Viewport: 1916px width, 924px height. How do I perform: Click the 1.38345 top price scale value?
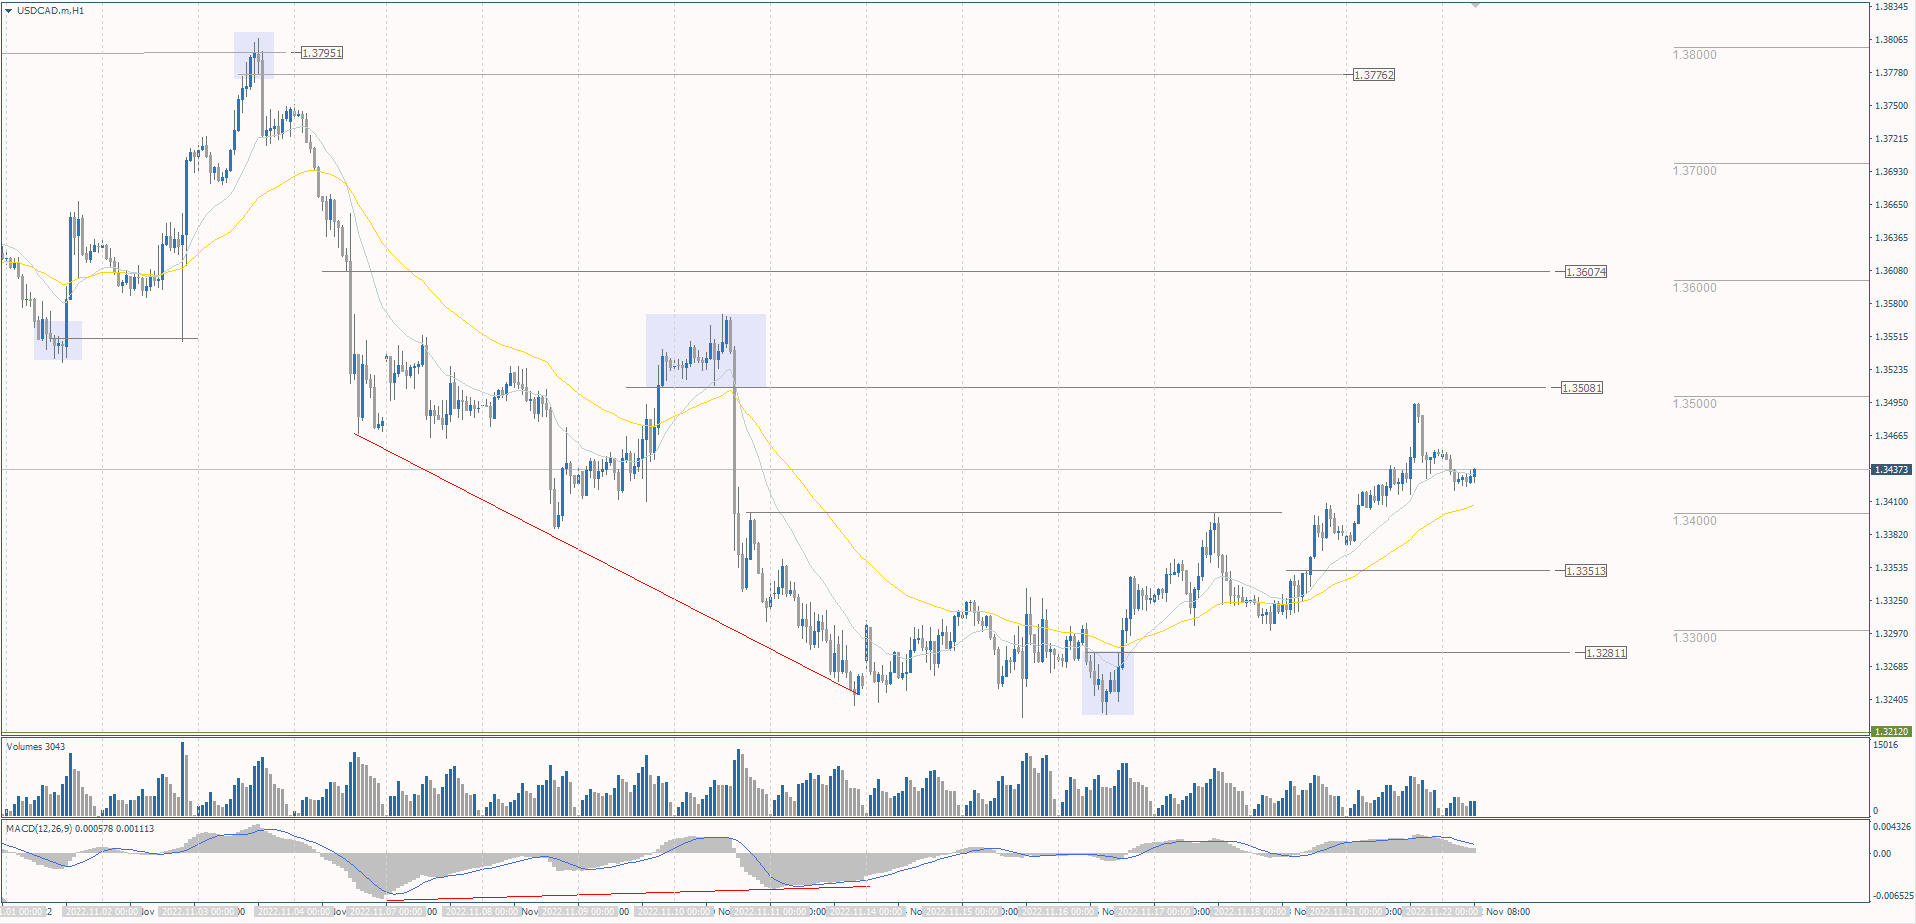click(1891, 7)
